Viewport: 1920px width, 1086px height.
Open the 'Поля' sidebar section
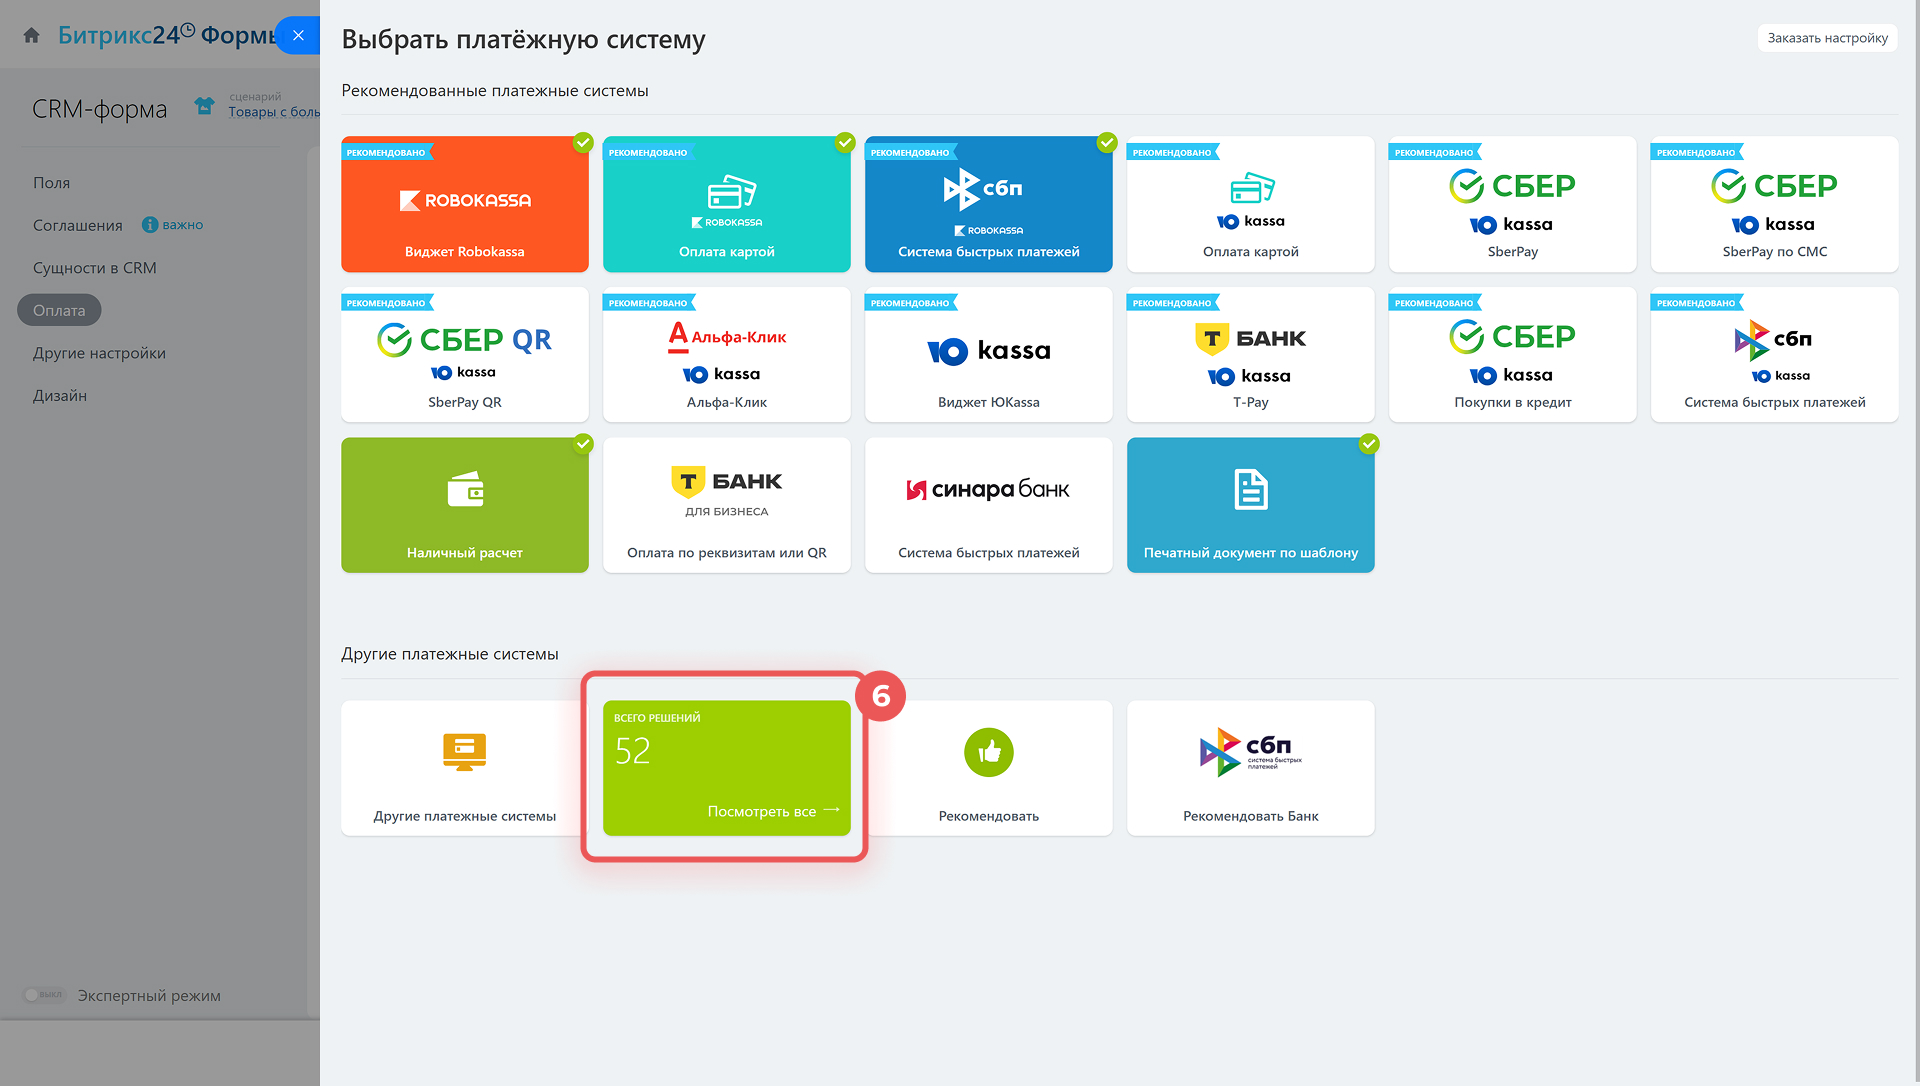click(51, 183)
